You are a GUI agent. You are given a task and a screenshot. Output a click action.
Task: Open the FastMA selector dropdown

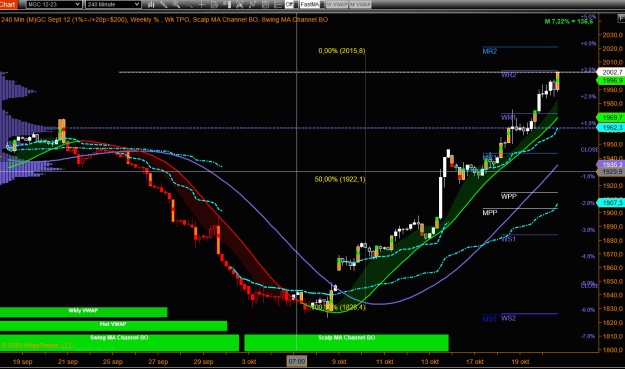(x=312, y=4)
